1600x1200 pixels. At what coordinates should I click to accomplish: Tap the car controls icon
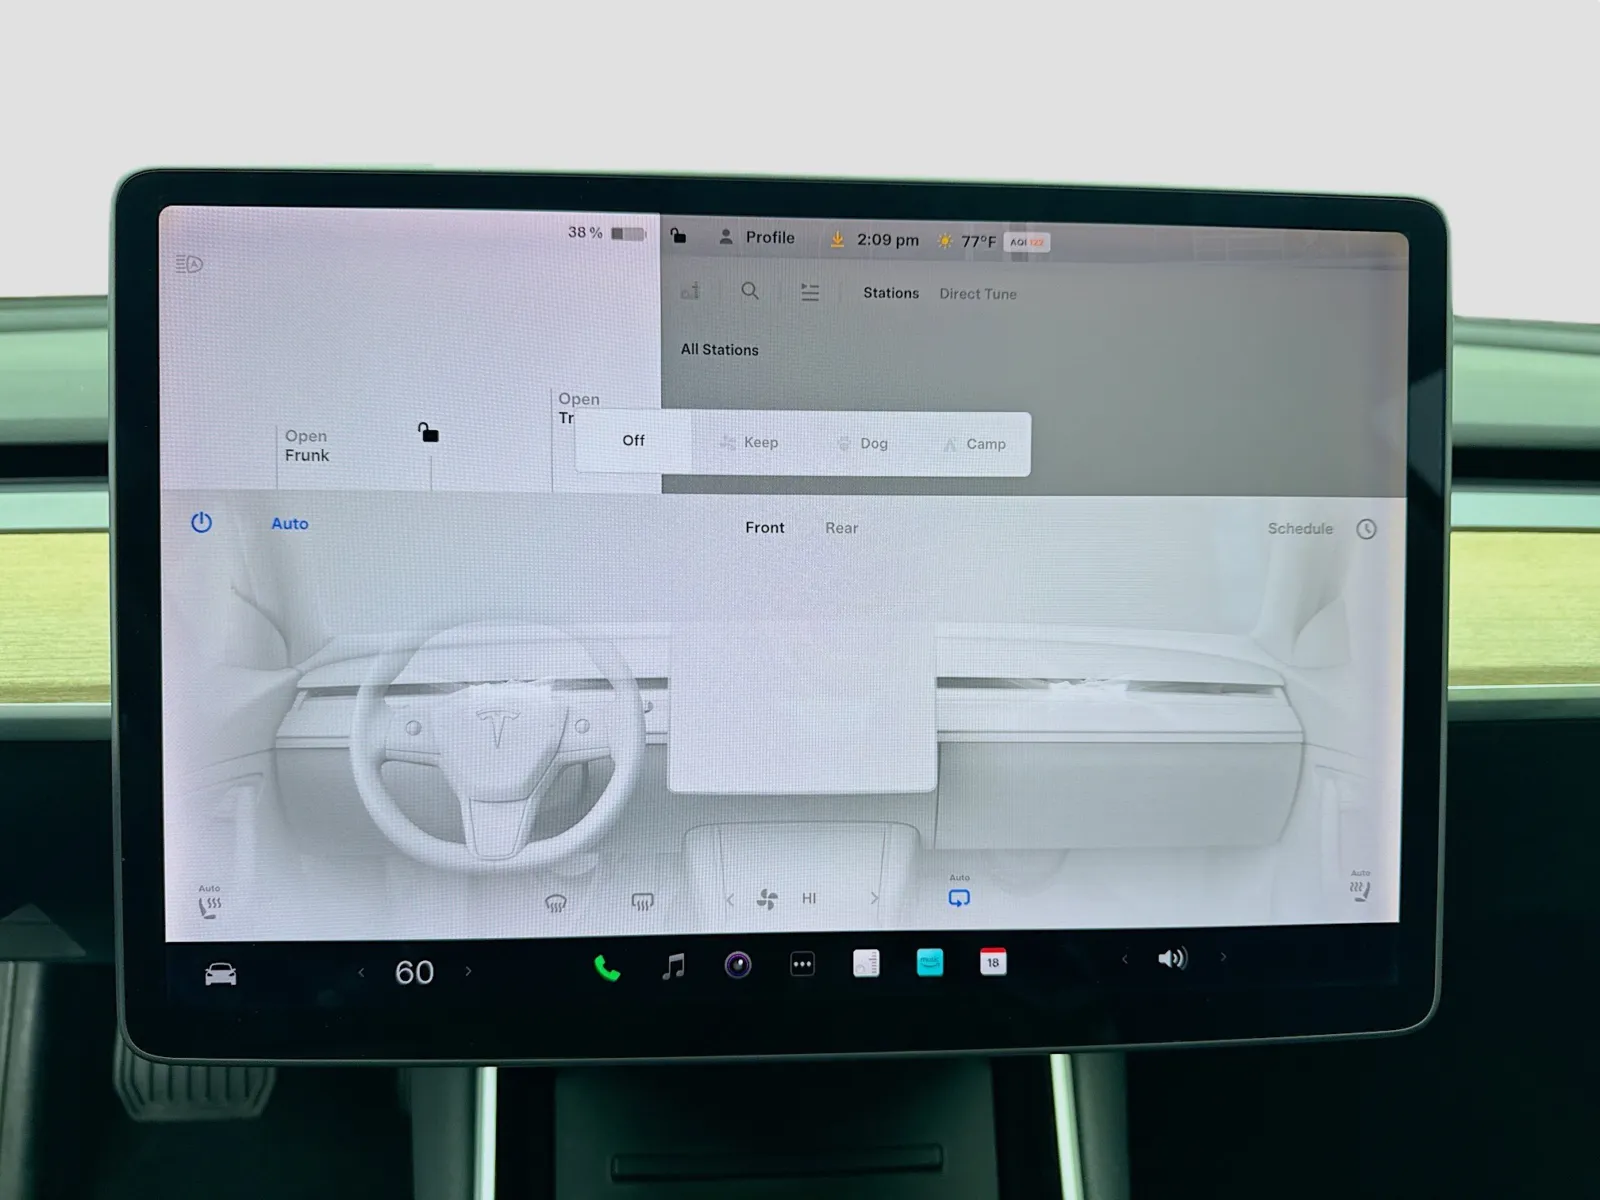pyautogui.click(x=220, y=974)
